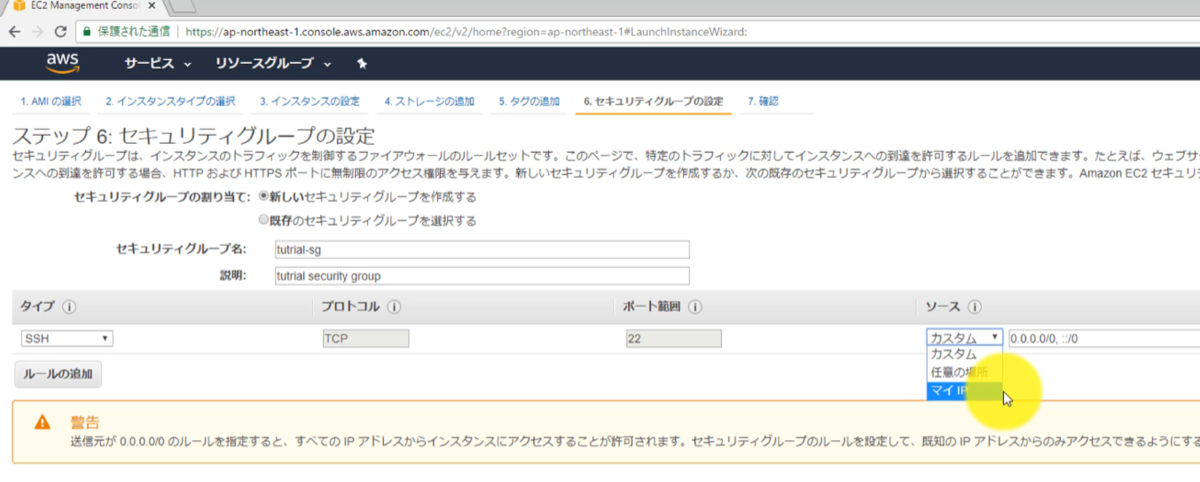Select step 6. セキュリティグループの設定 tab
Image resolution: width=1200 pixels, height=482 pixels.
[x=653, y=102]
